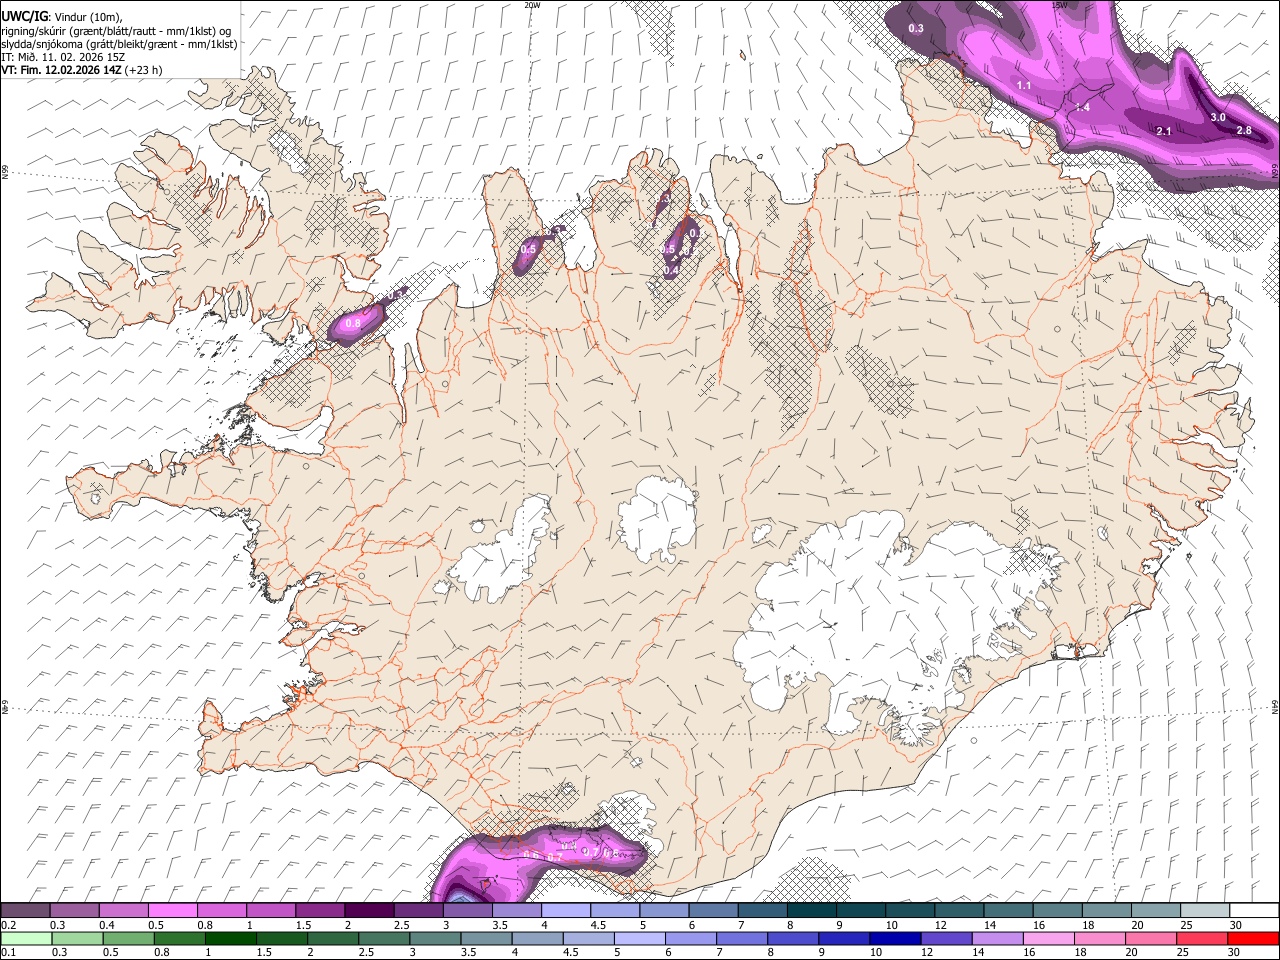Click the 'UWC/IG' title in the header box
The width and height of the screenshot is (1280, 960).
(23, 15)
